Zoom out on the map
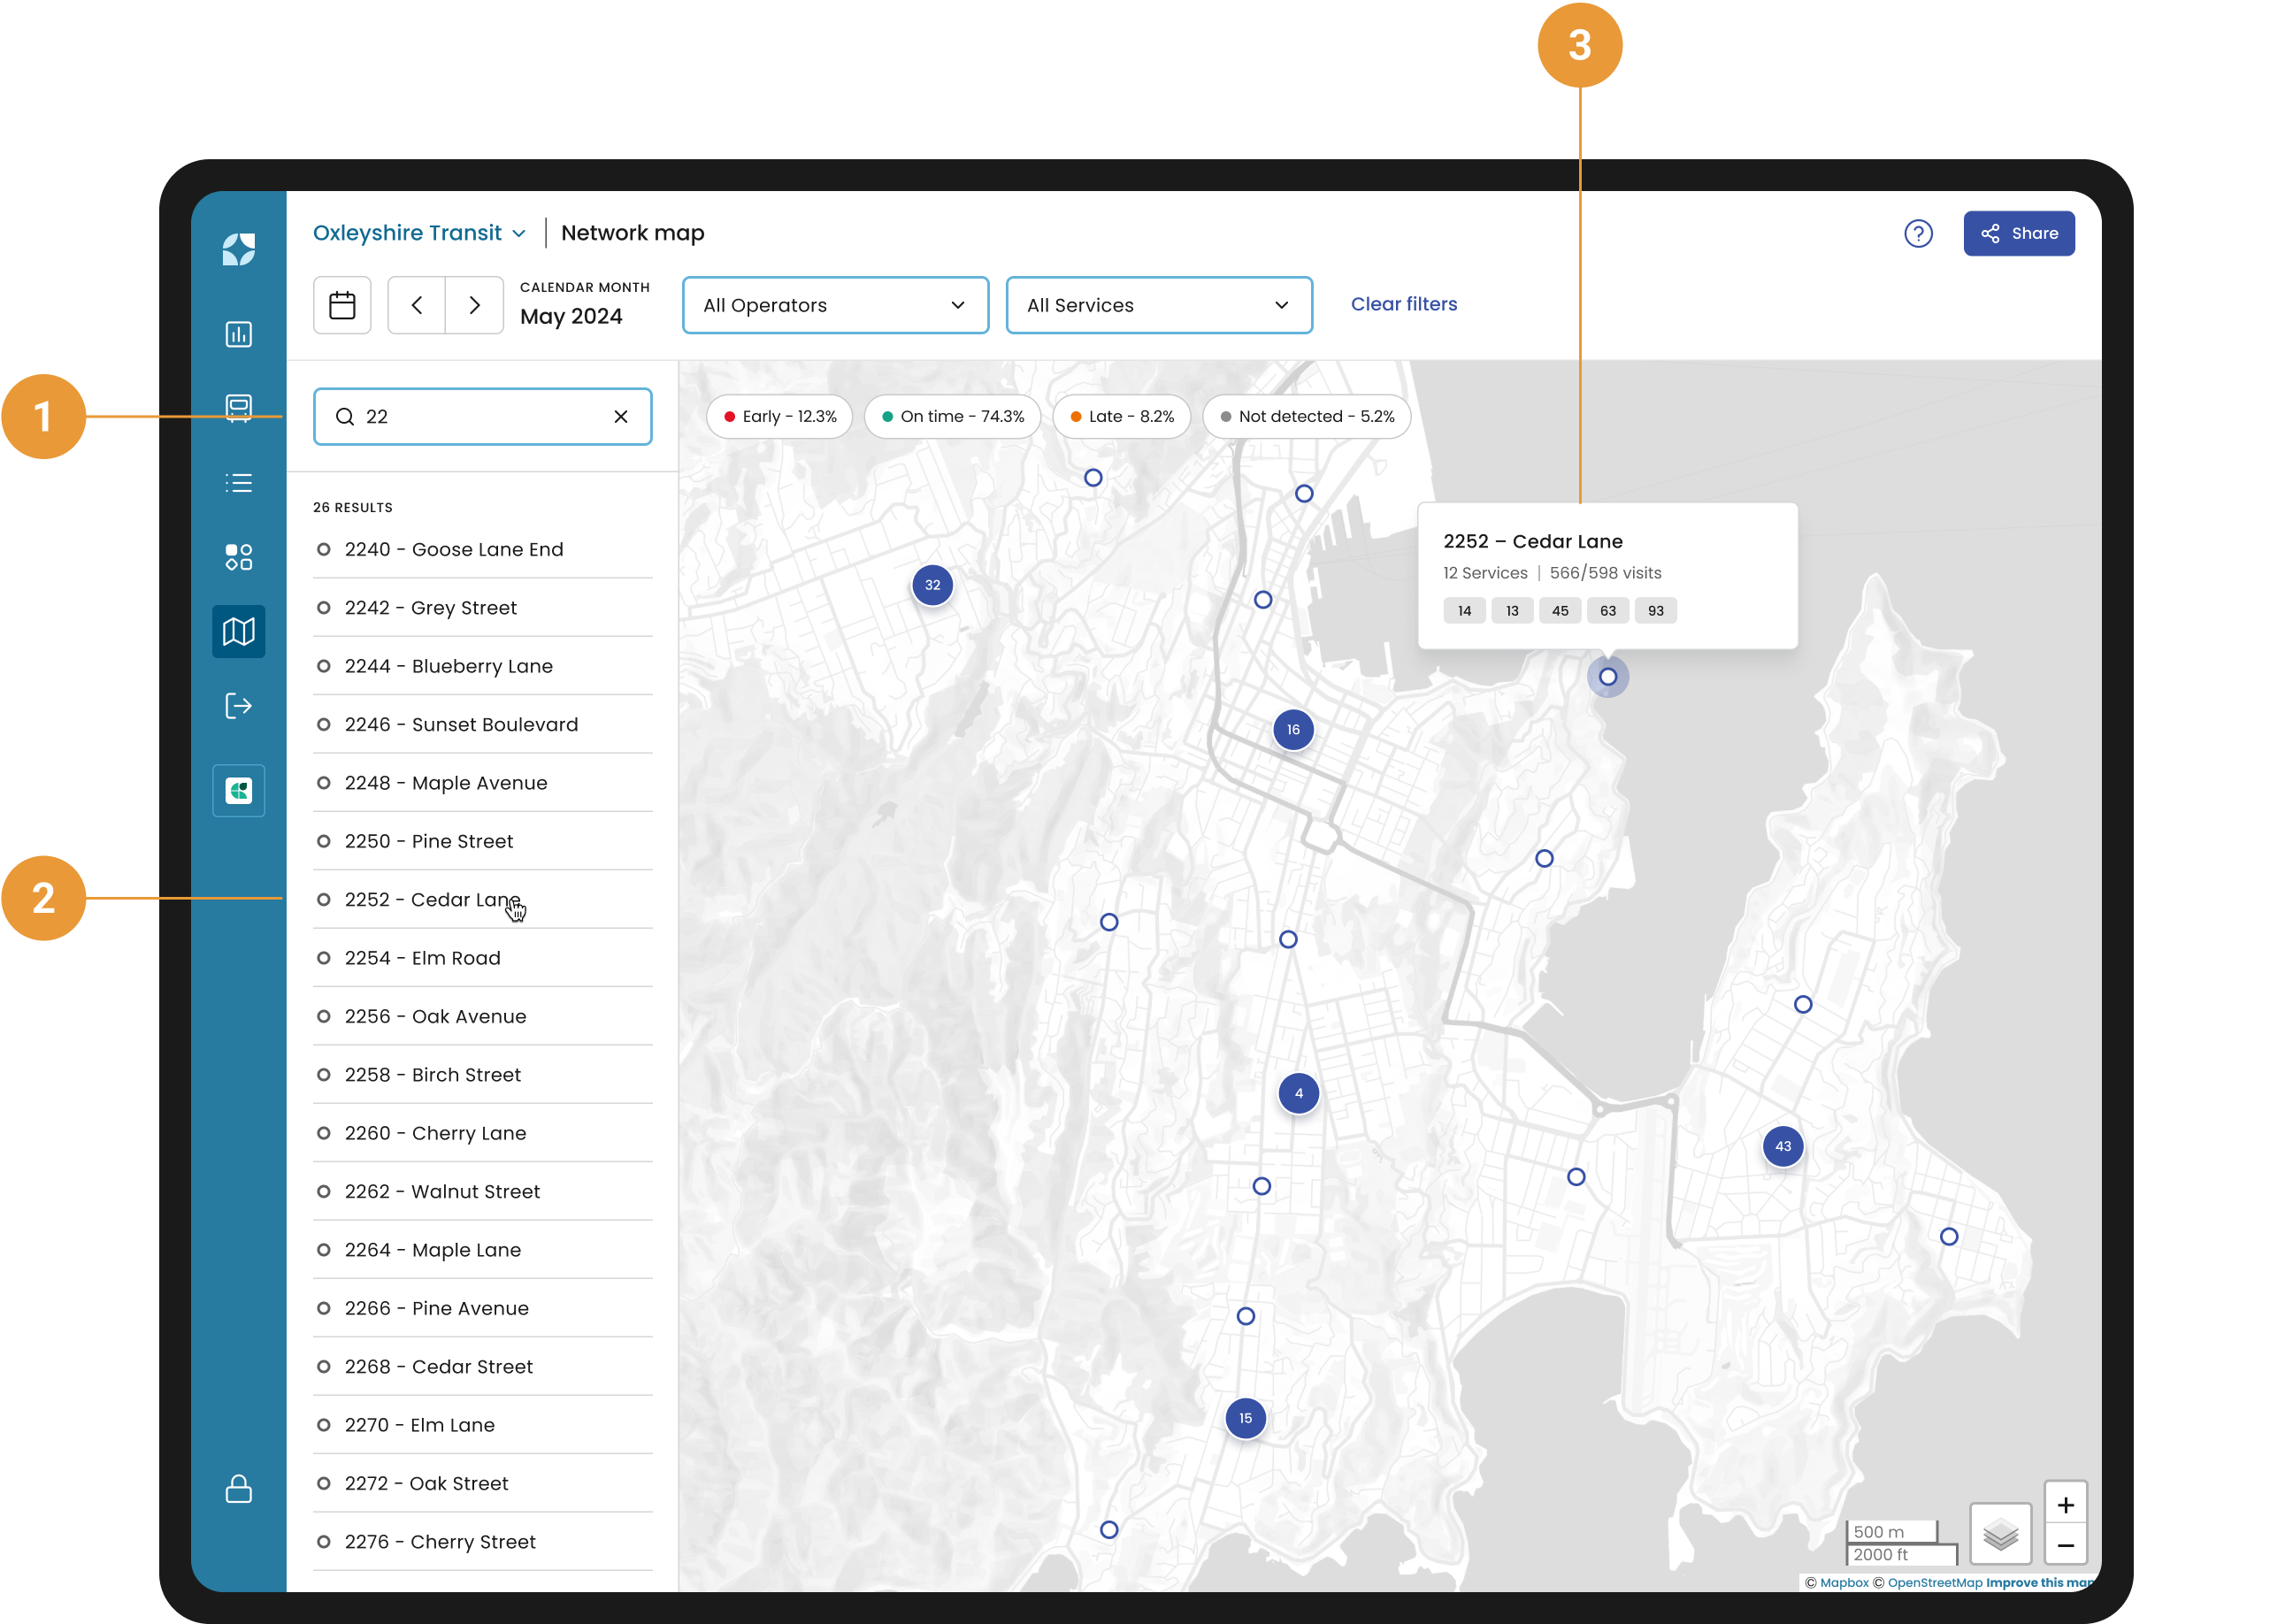The image size is (2293, 1624). click(x=2065, y=1545)
